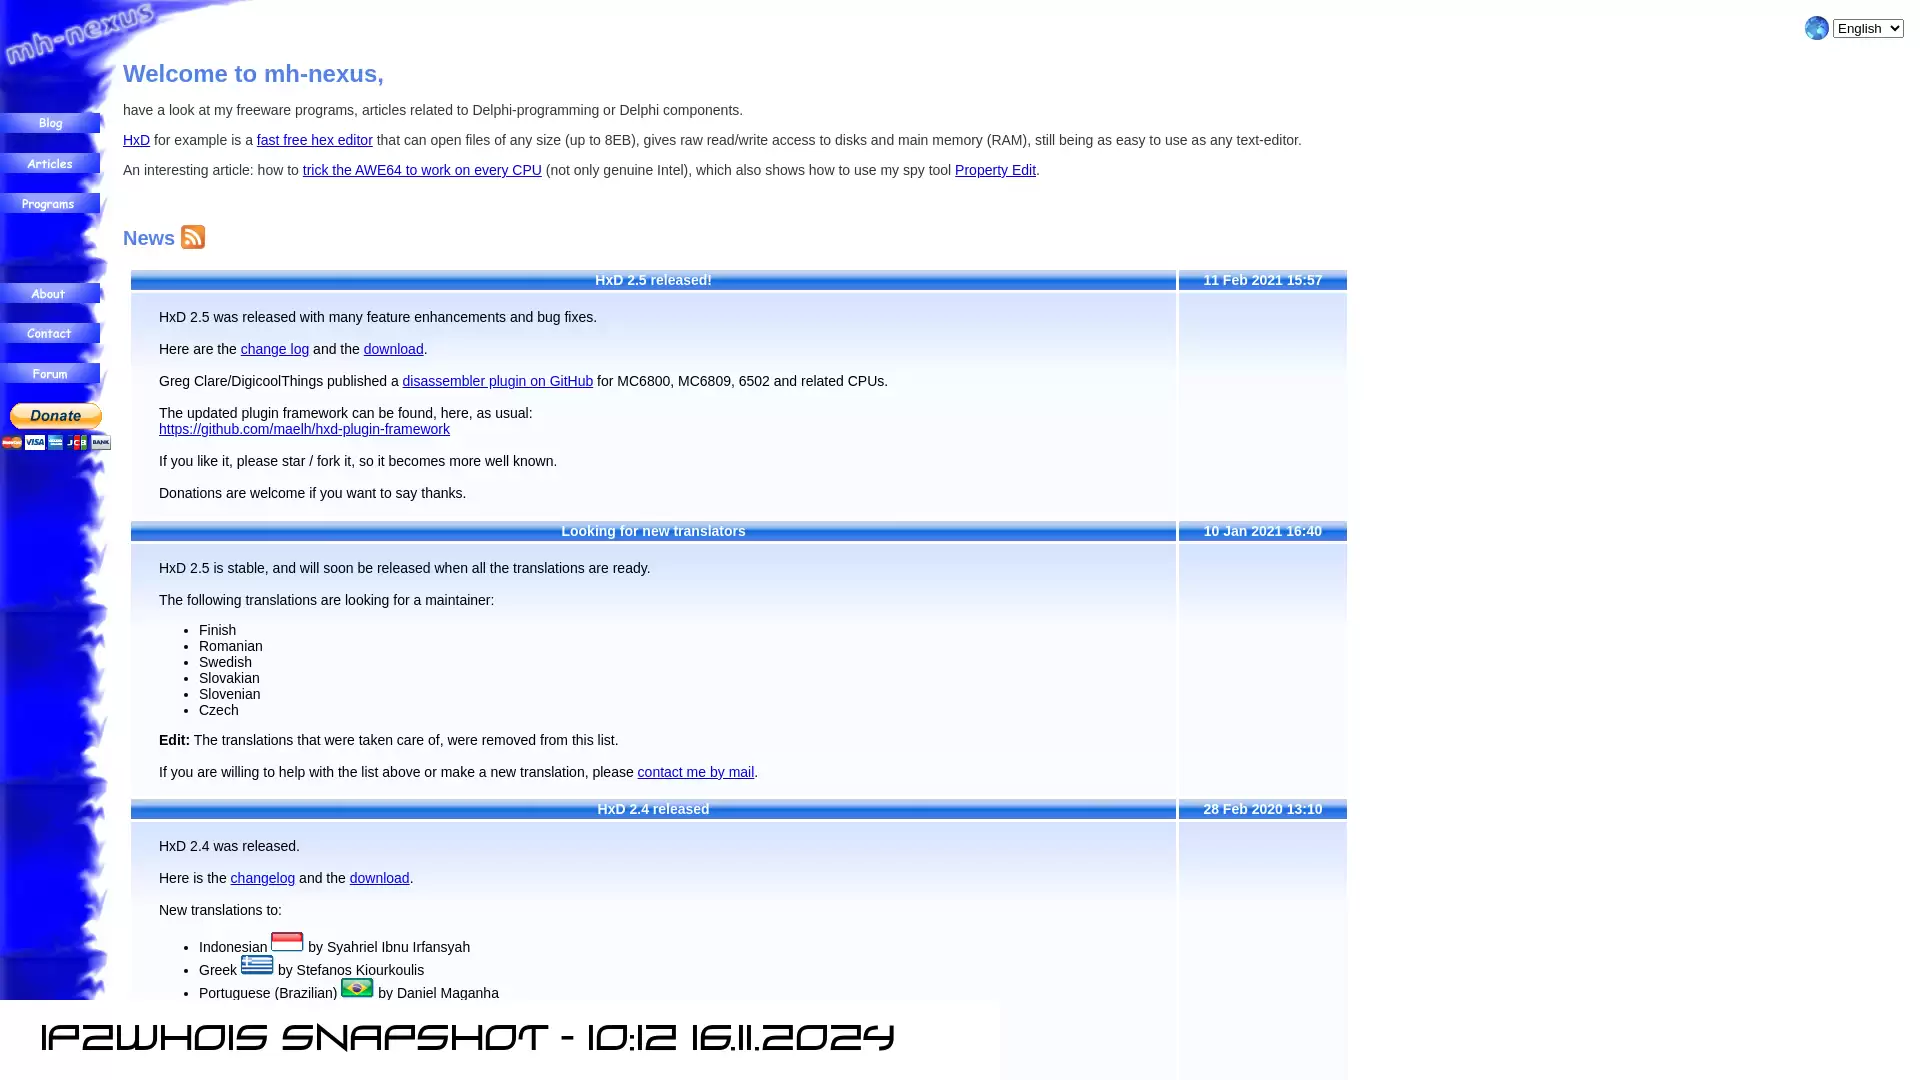Viewport: 1920px width, 1080px height.
Task: Click the changelog link for HxD 2.4
Action: point(262,878)
